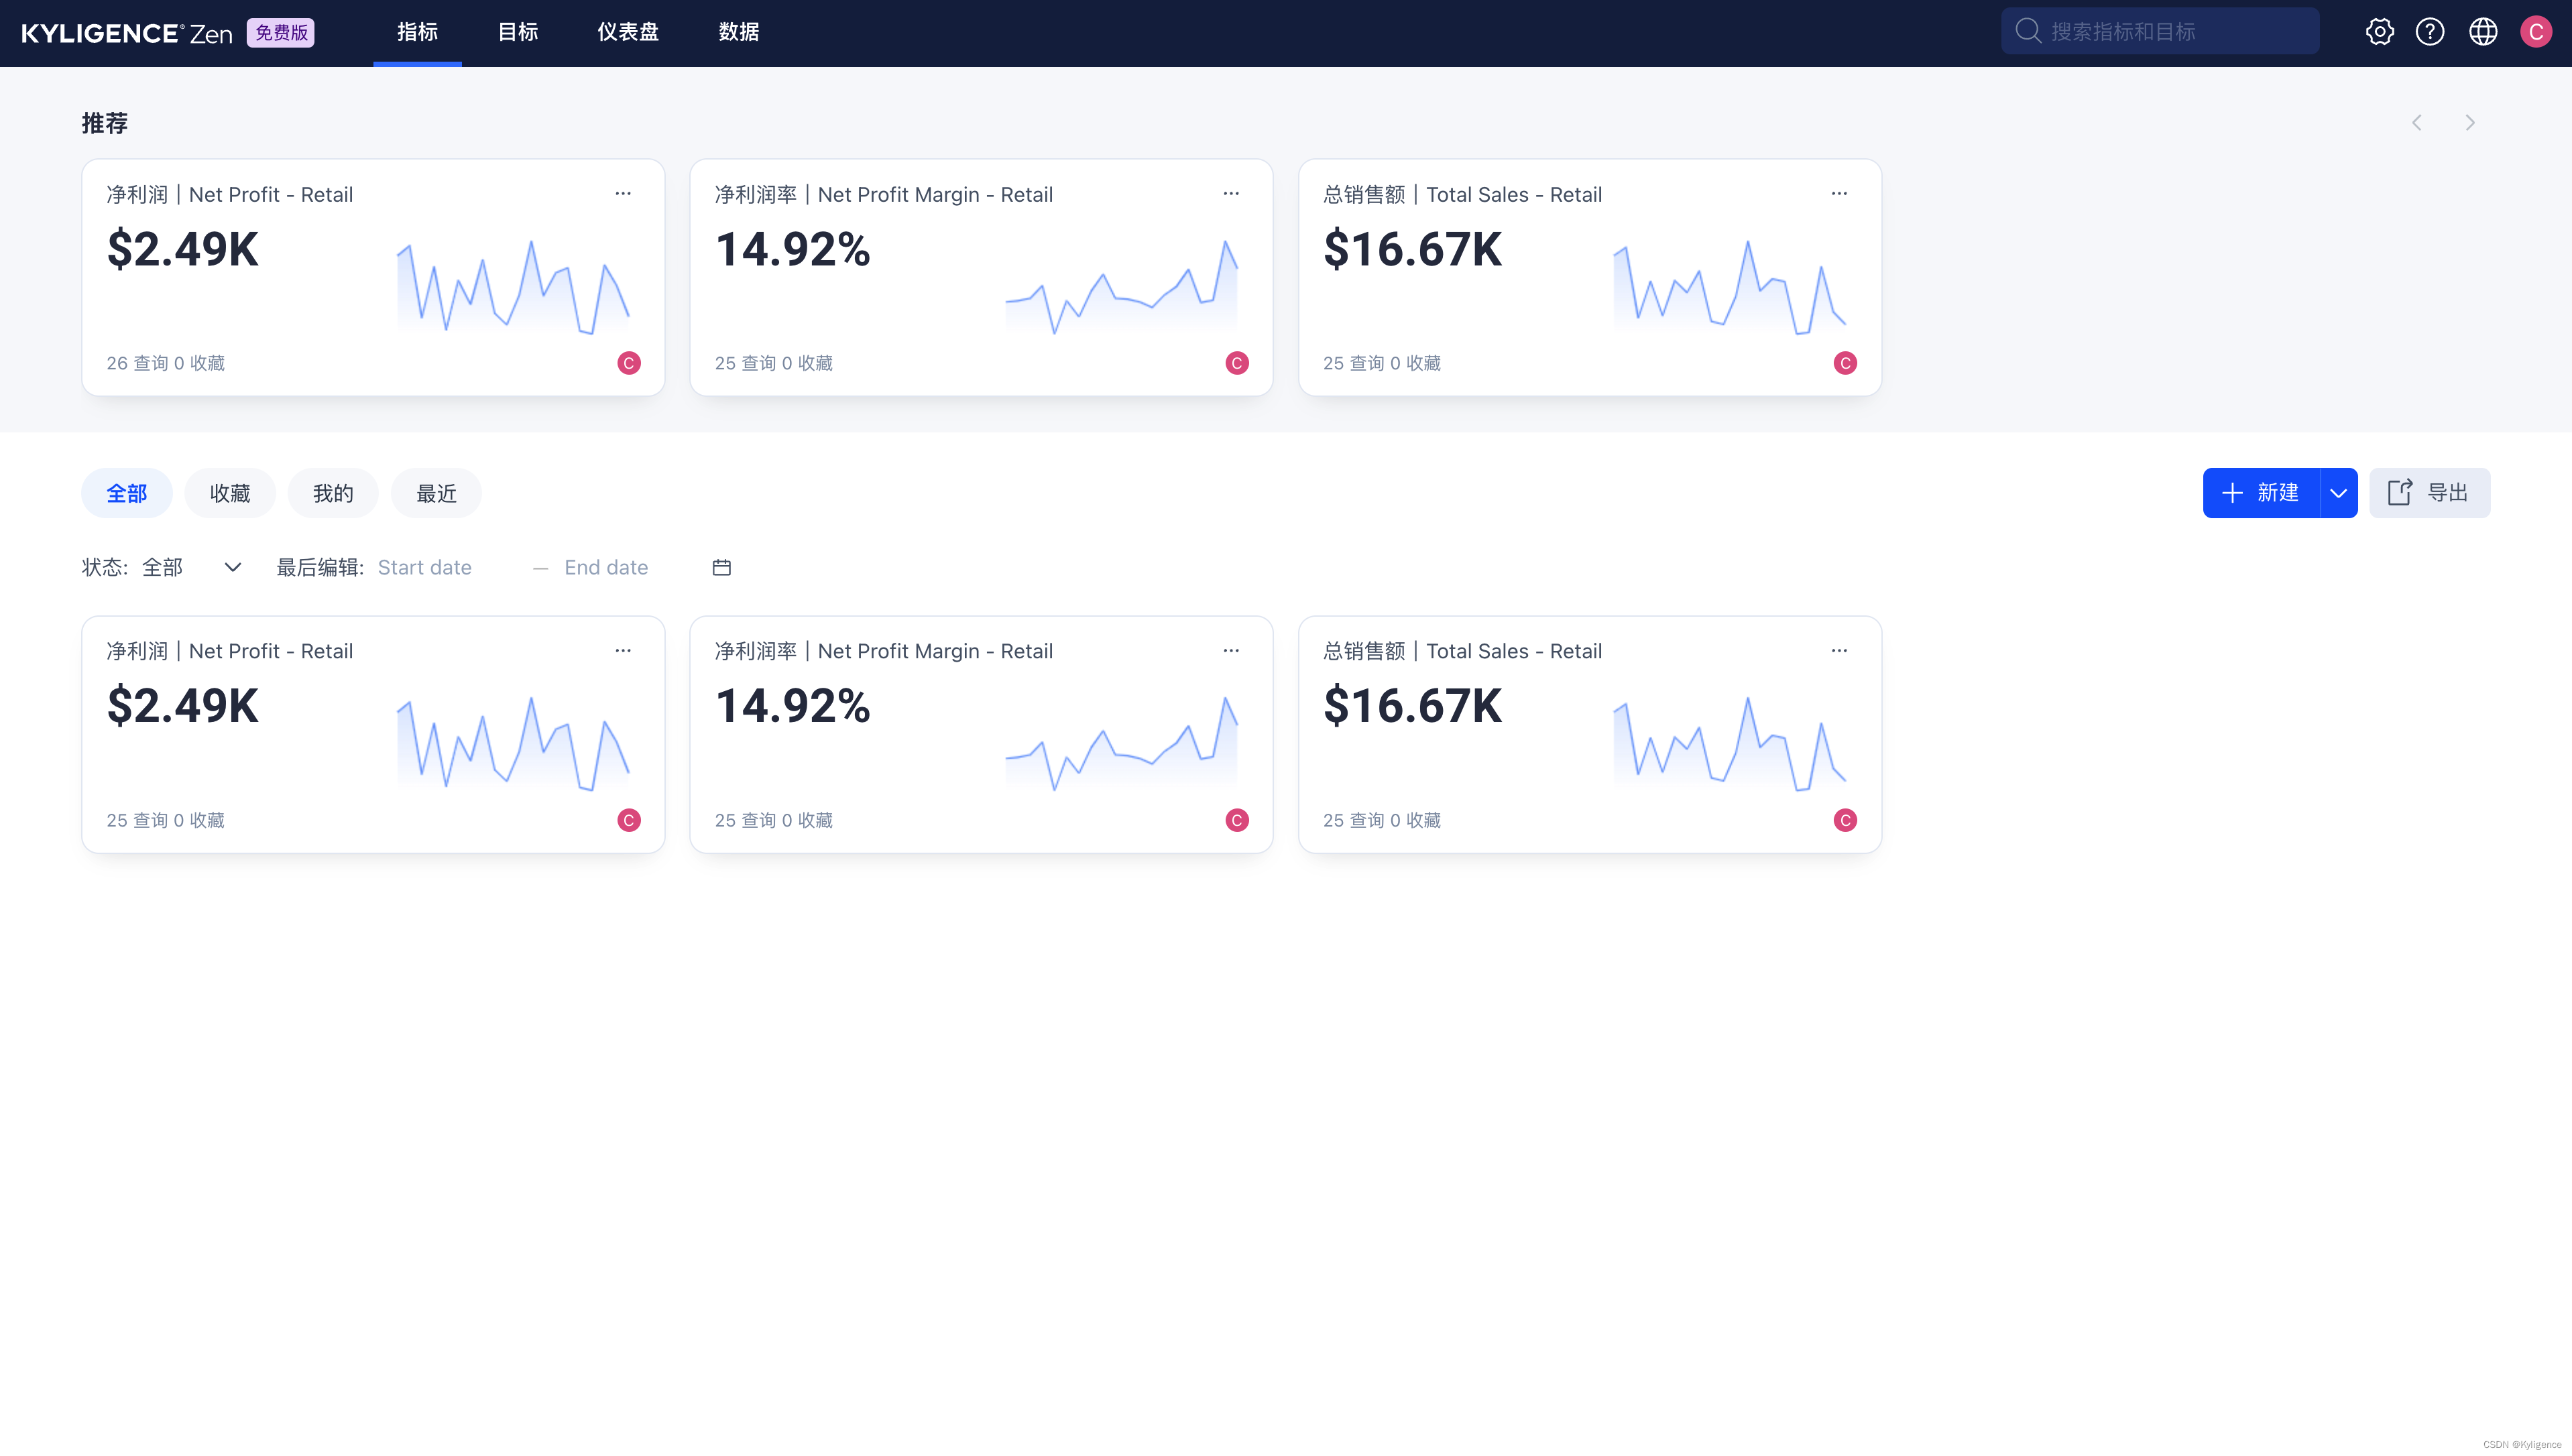Viewport: 2572px width, 1456px height.
Task: Switch to the 目标 tab
Action: (x=518, y=32)
